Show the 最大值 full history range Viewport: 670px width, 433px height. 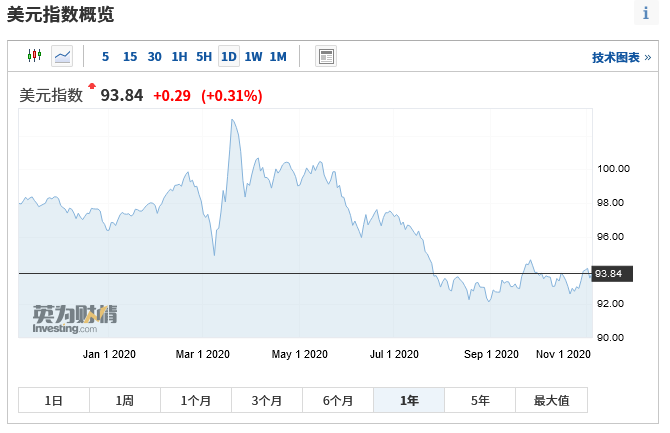(551, 400)
